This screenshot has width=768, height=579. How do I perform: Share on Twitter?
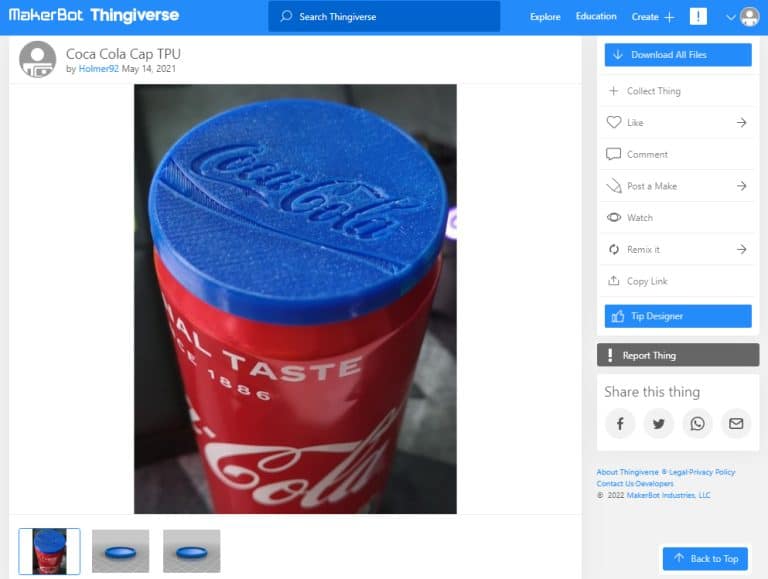(x=658, y=423)
